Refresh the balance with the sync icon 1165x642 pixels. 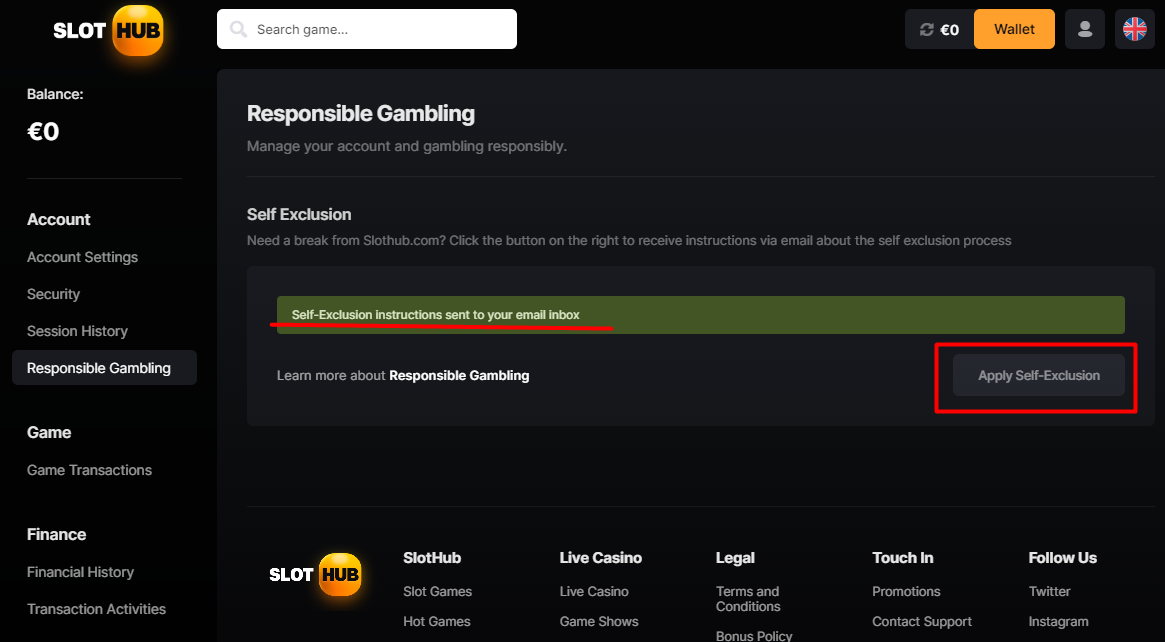926,30
